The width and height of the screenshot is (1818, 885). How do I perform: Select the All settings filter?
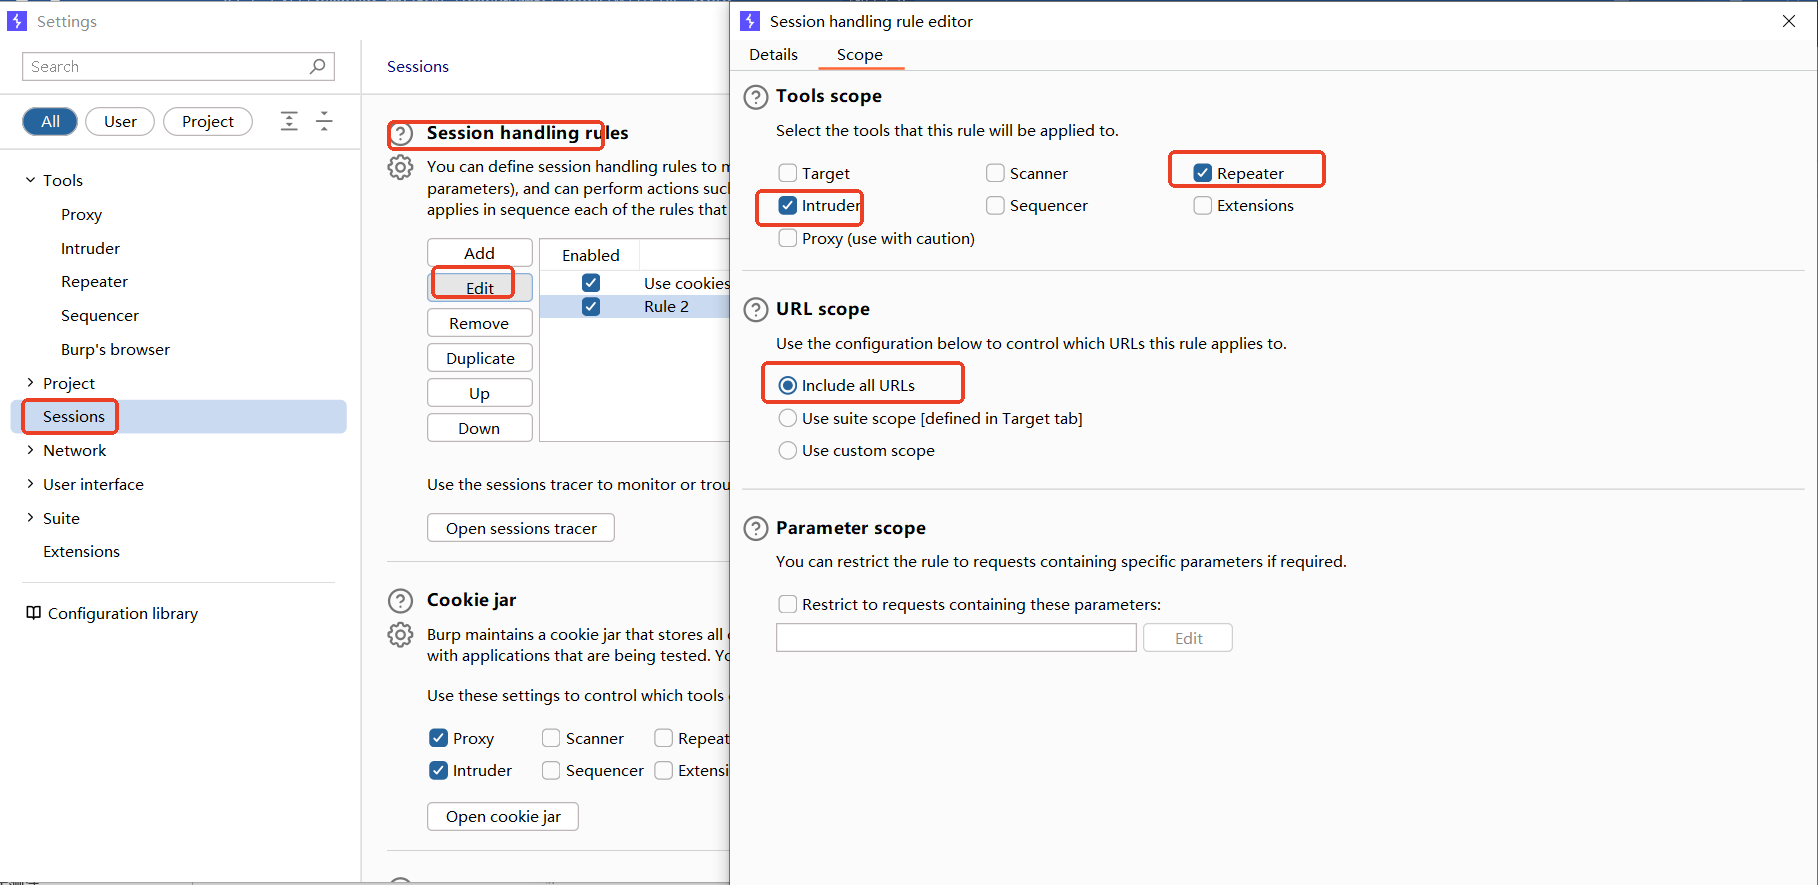coord(50,121)
